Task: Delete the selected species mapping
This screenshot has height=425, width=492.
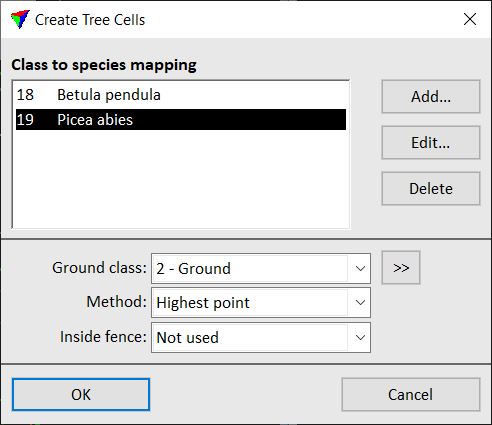Action: click(431, 189)
